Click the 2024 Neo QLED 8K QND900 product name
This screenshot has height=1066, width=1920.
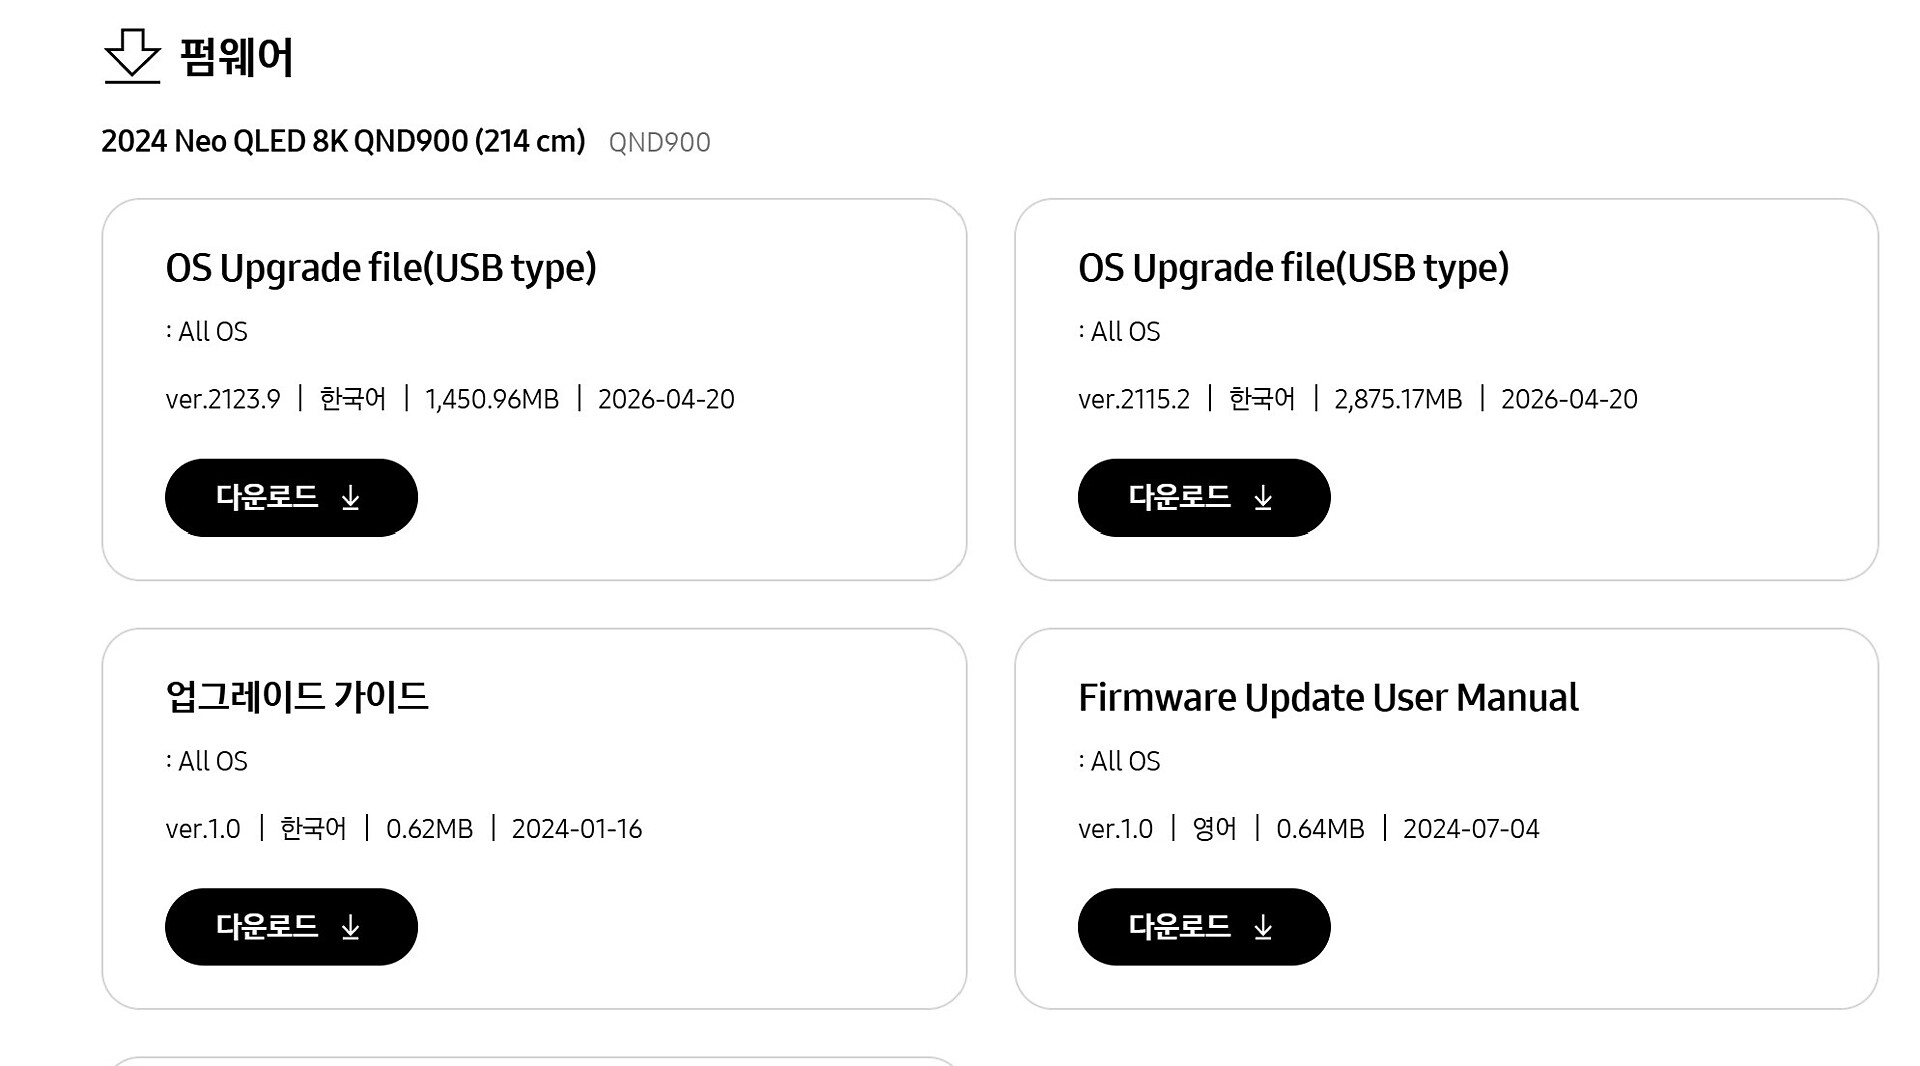tap(343, 141)
